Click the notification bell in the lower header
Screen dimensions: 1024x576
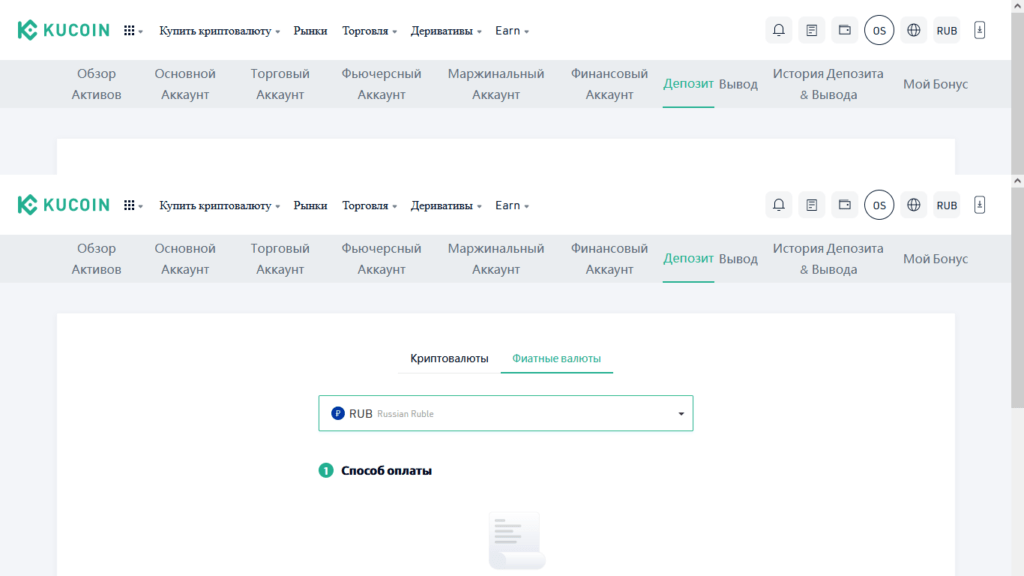coord(778,205)
